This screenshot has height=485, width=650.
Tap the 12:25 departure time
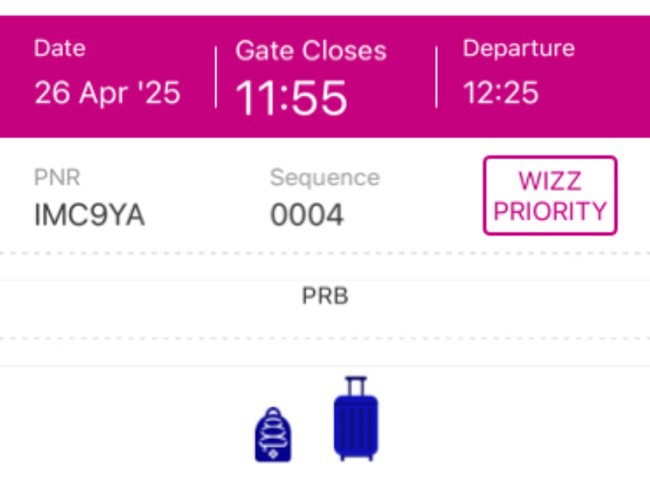(x=501, y=93)
